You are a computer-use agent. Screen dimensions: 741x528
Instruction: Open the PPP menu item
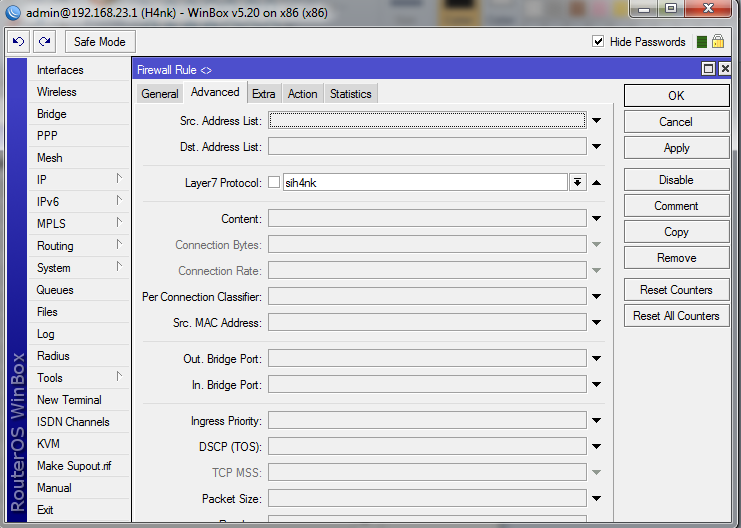pyautogui.click(x=78, y=136)
